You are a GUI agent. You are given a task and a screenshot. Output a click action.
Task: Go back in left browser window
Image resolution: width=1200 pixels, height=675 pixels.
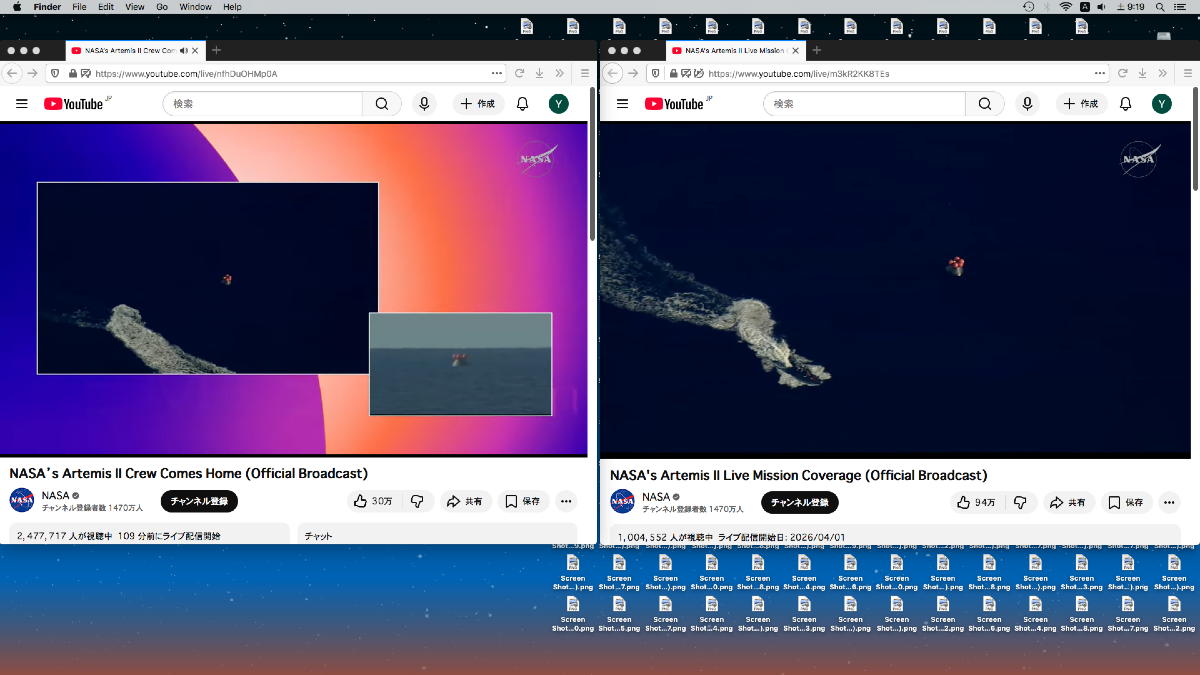pos(12,73)
